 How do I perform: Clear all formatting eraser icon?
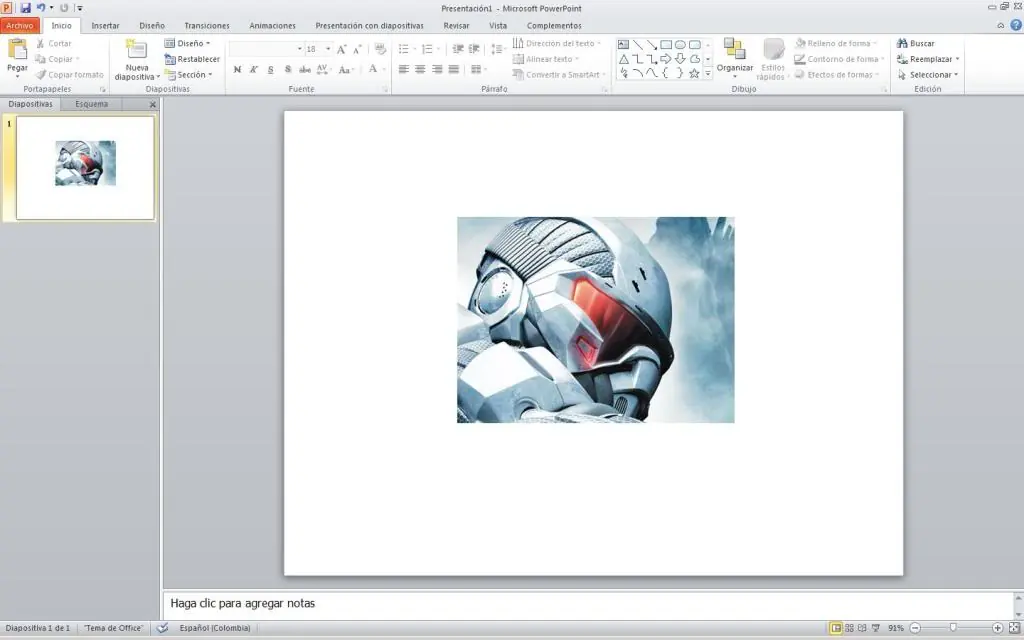[x=380, y=49]
